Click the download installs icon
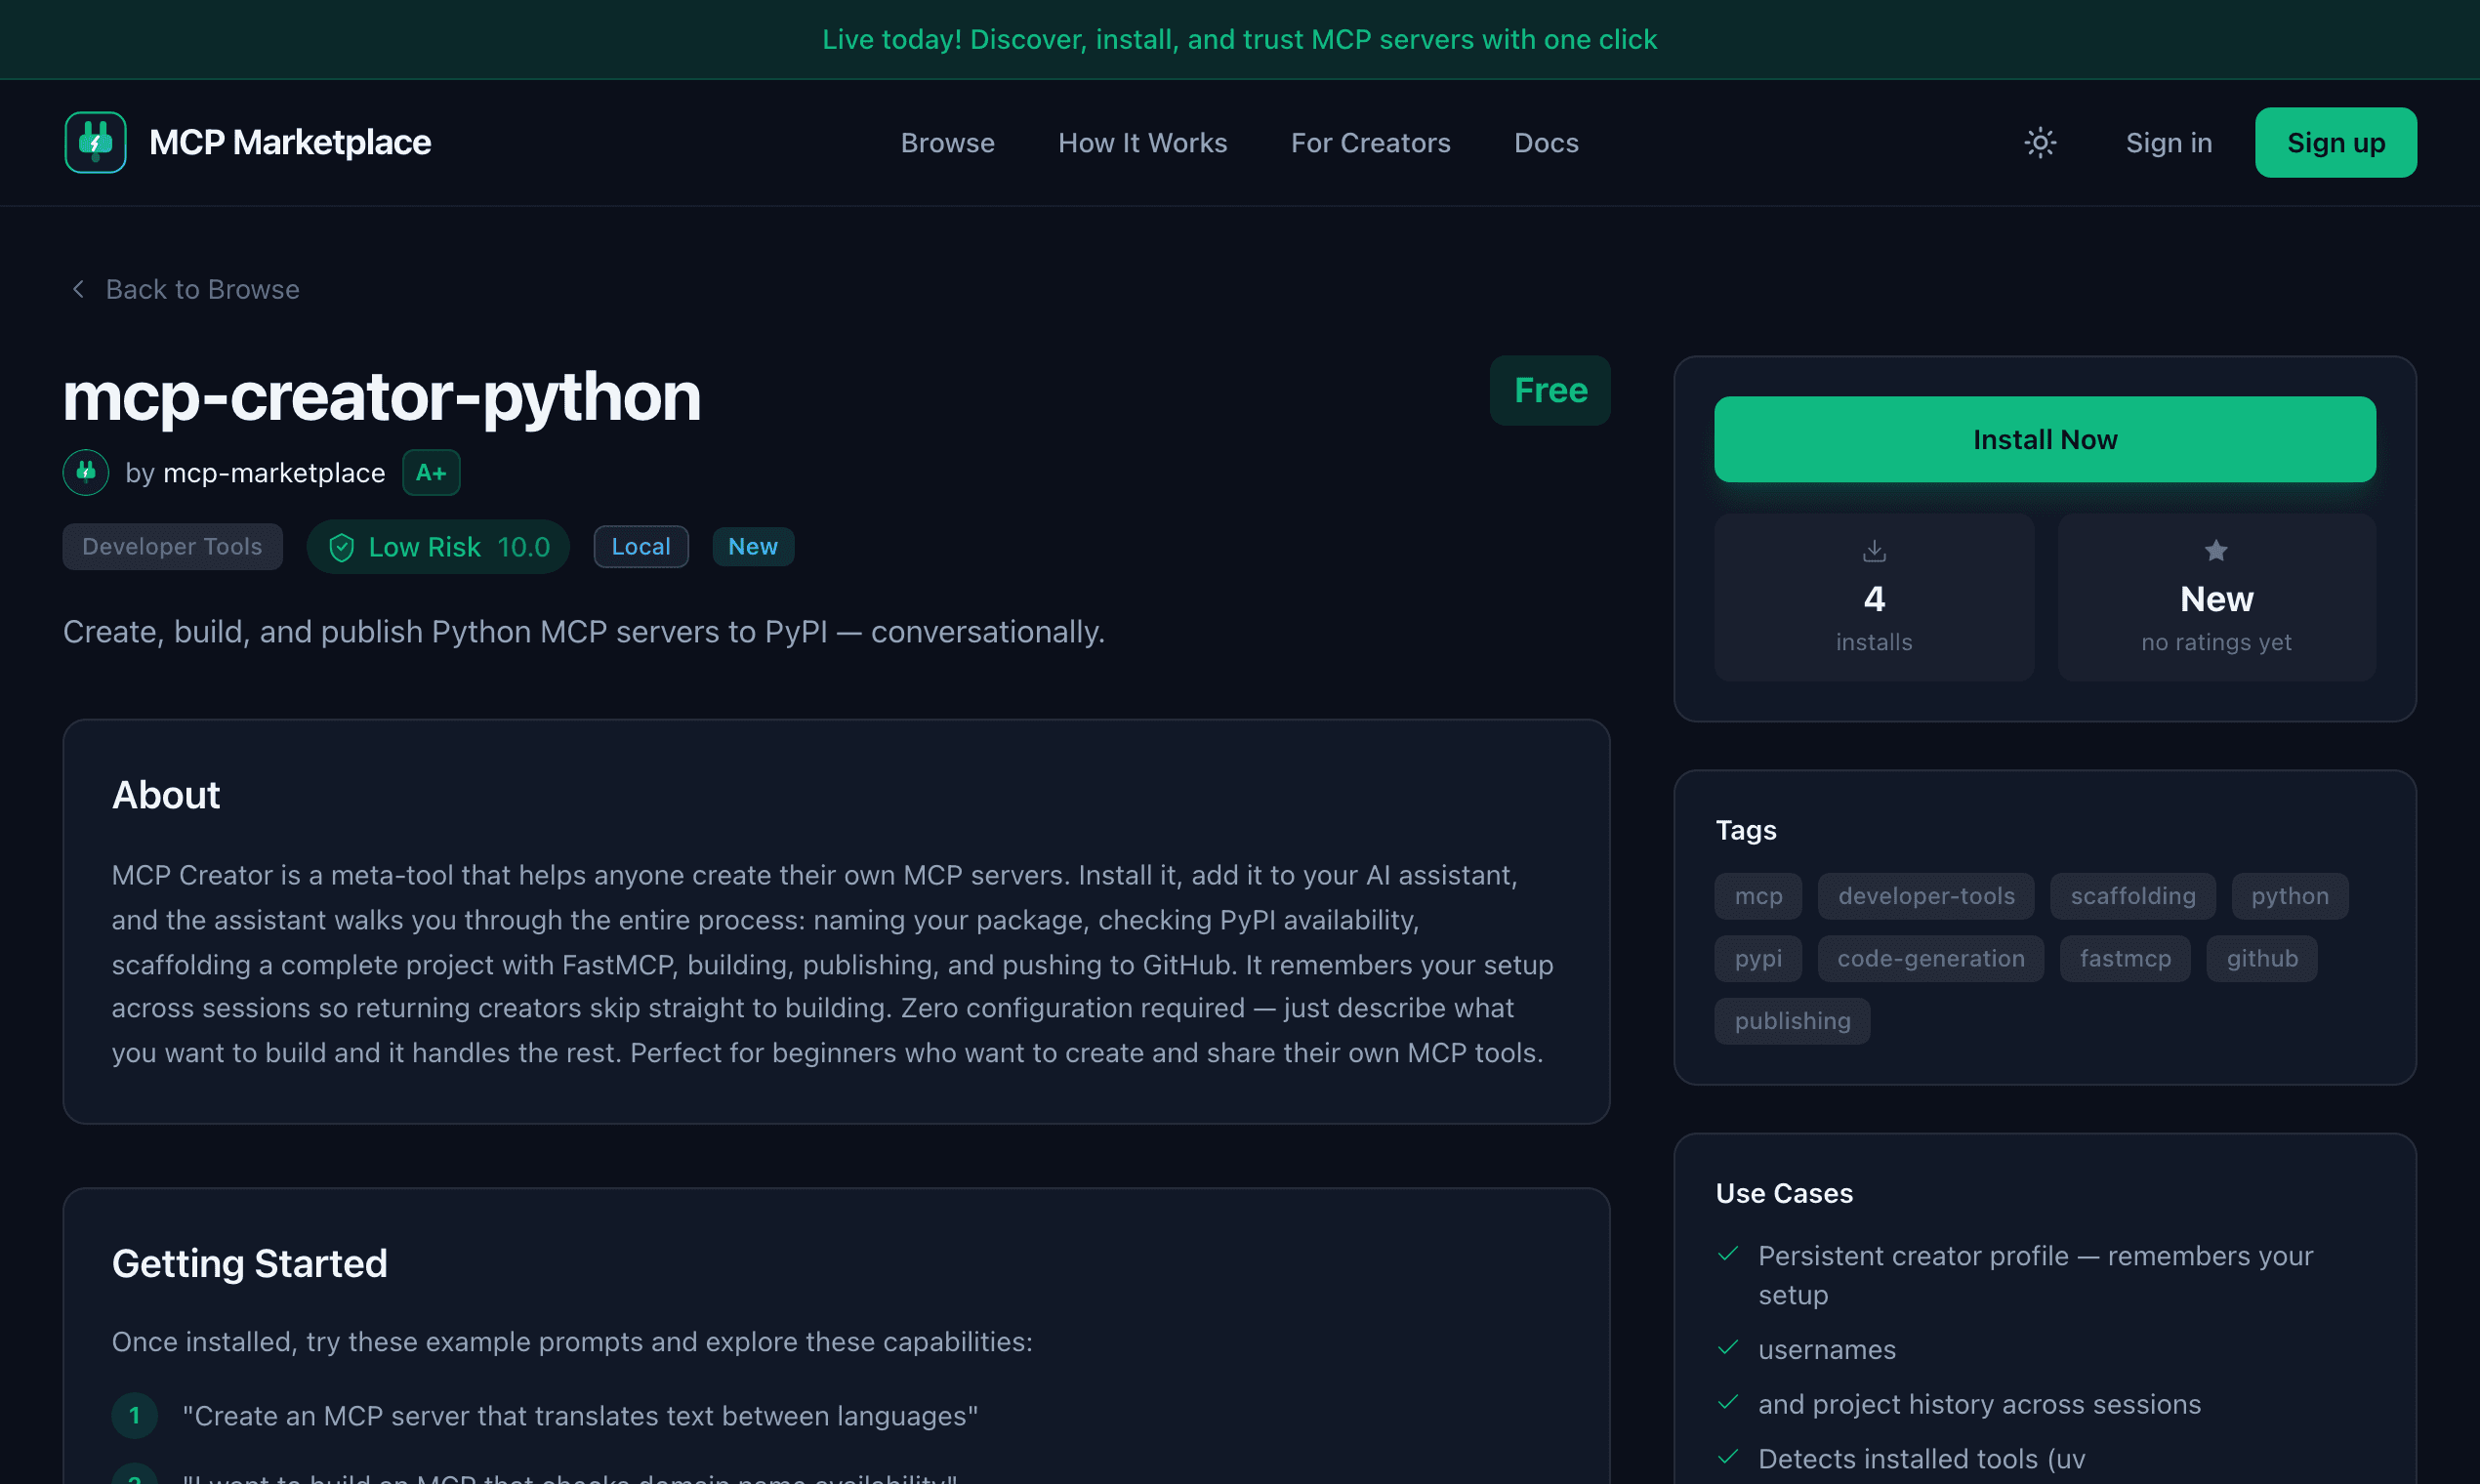This screenshot has height=1484, width=2480. (x=1874, y=550)
